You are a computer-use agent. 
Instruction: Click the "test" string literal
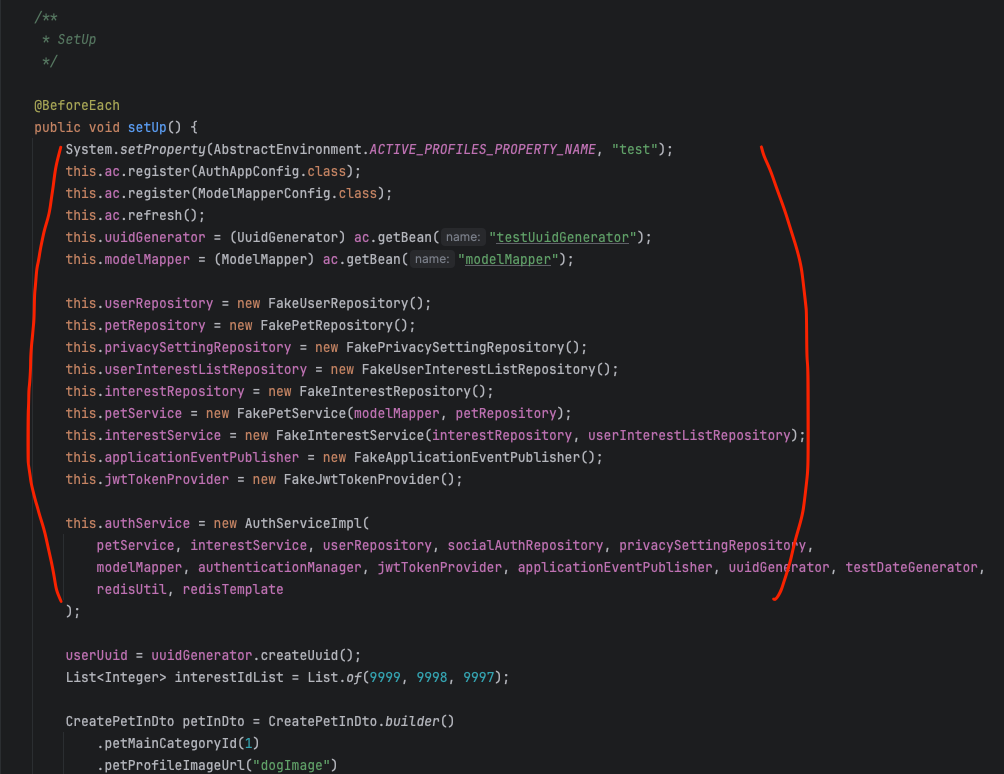[635, 149]
